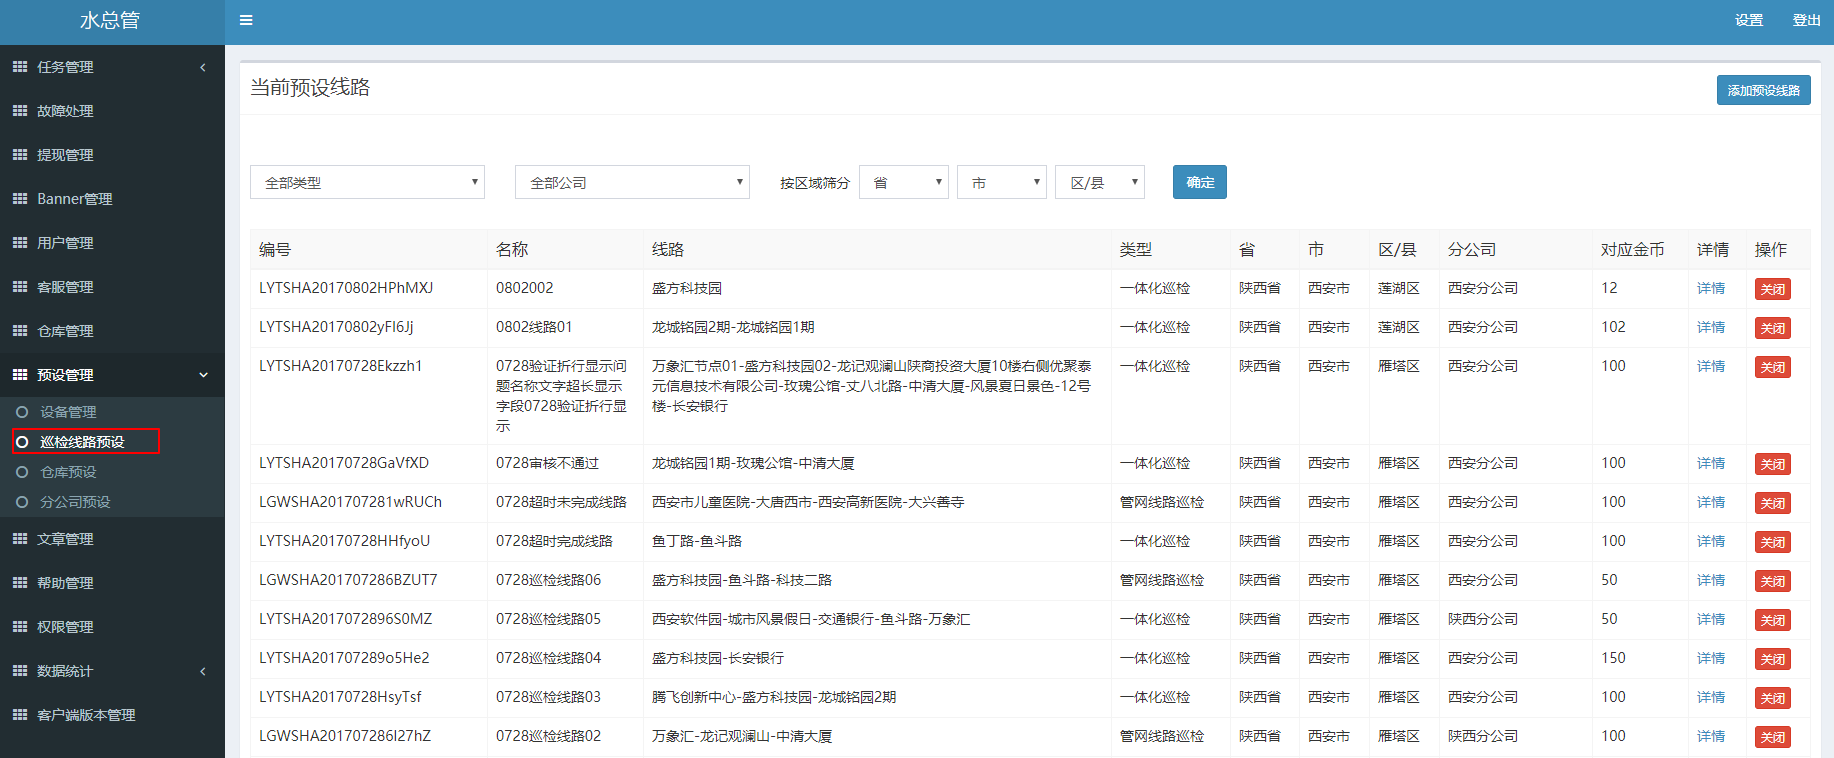Open 详情 for 0728审核不通过

[x=1711, y=463]
